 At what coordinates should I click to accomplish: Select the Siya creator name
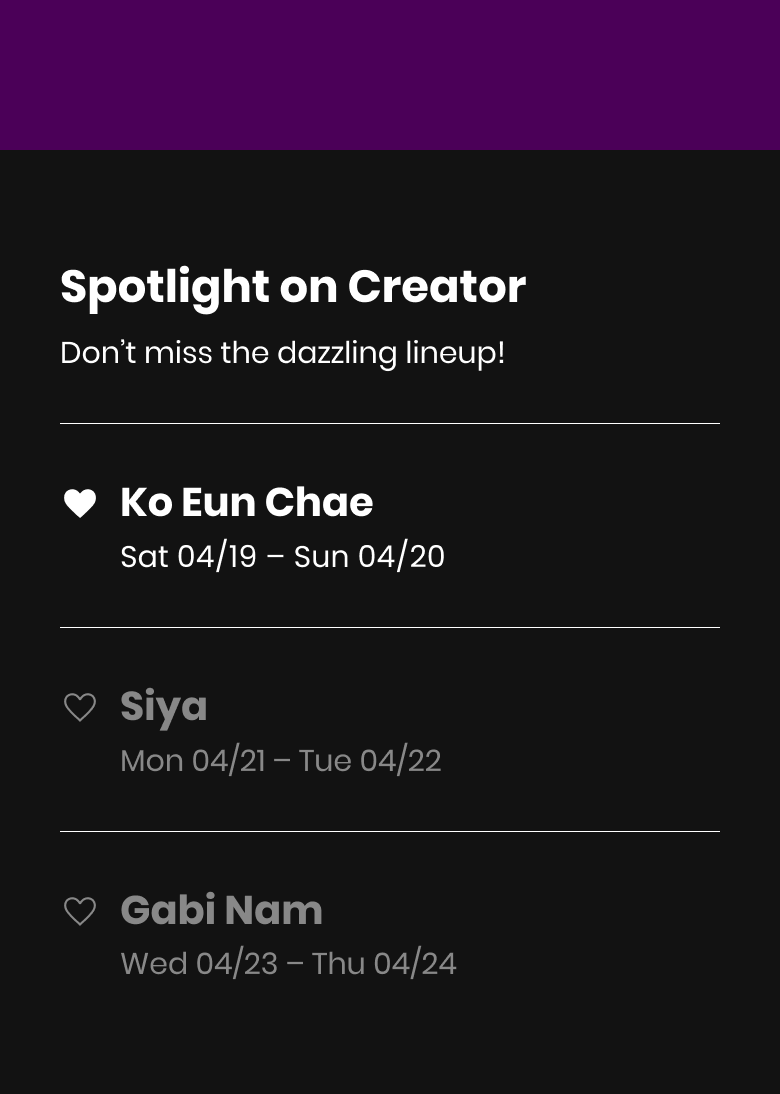pyautogui.click(x=164, y=707)
